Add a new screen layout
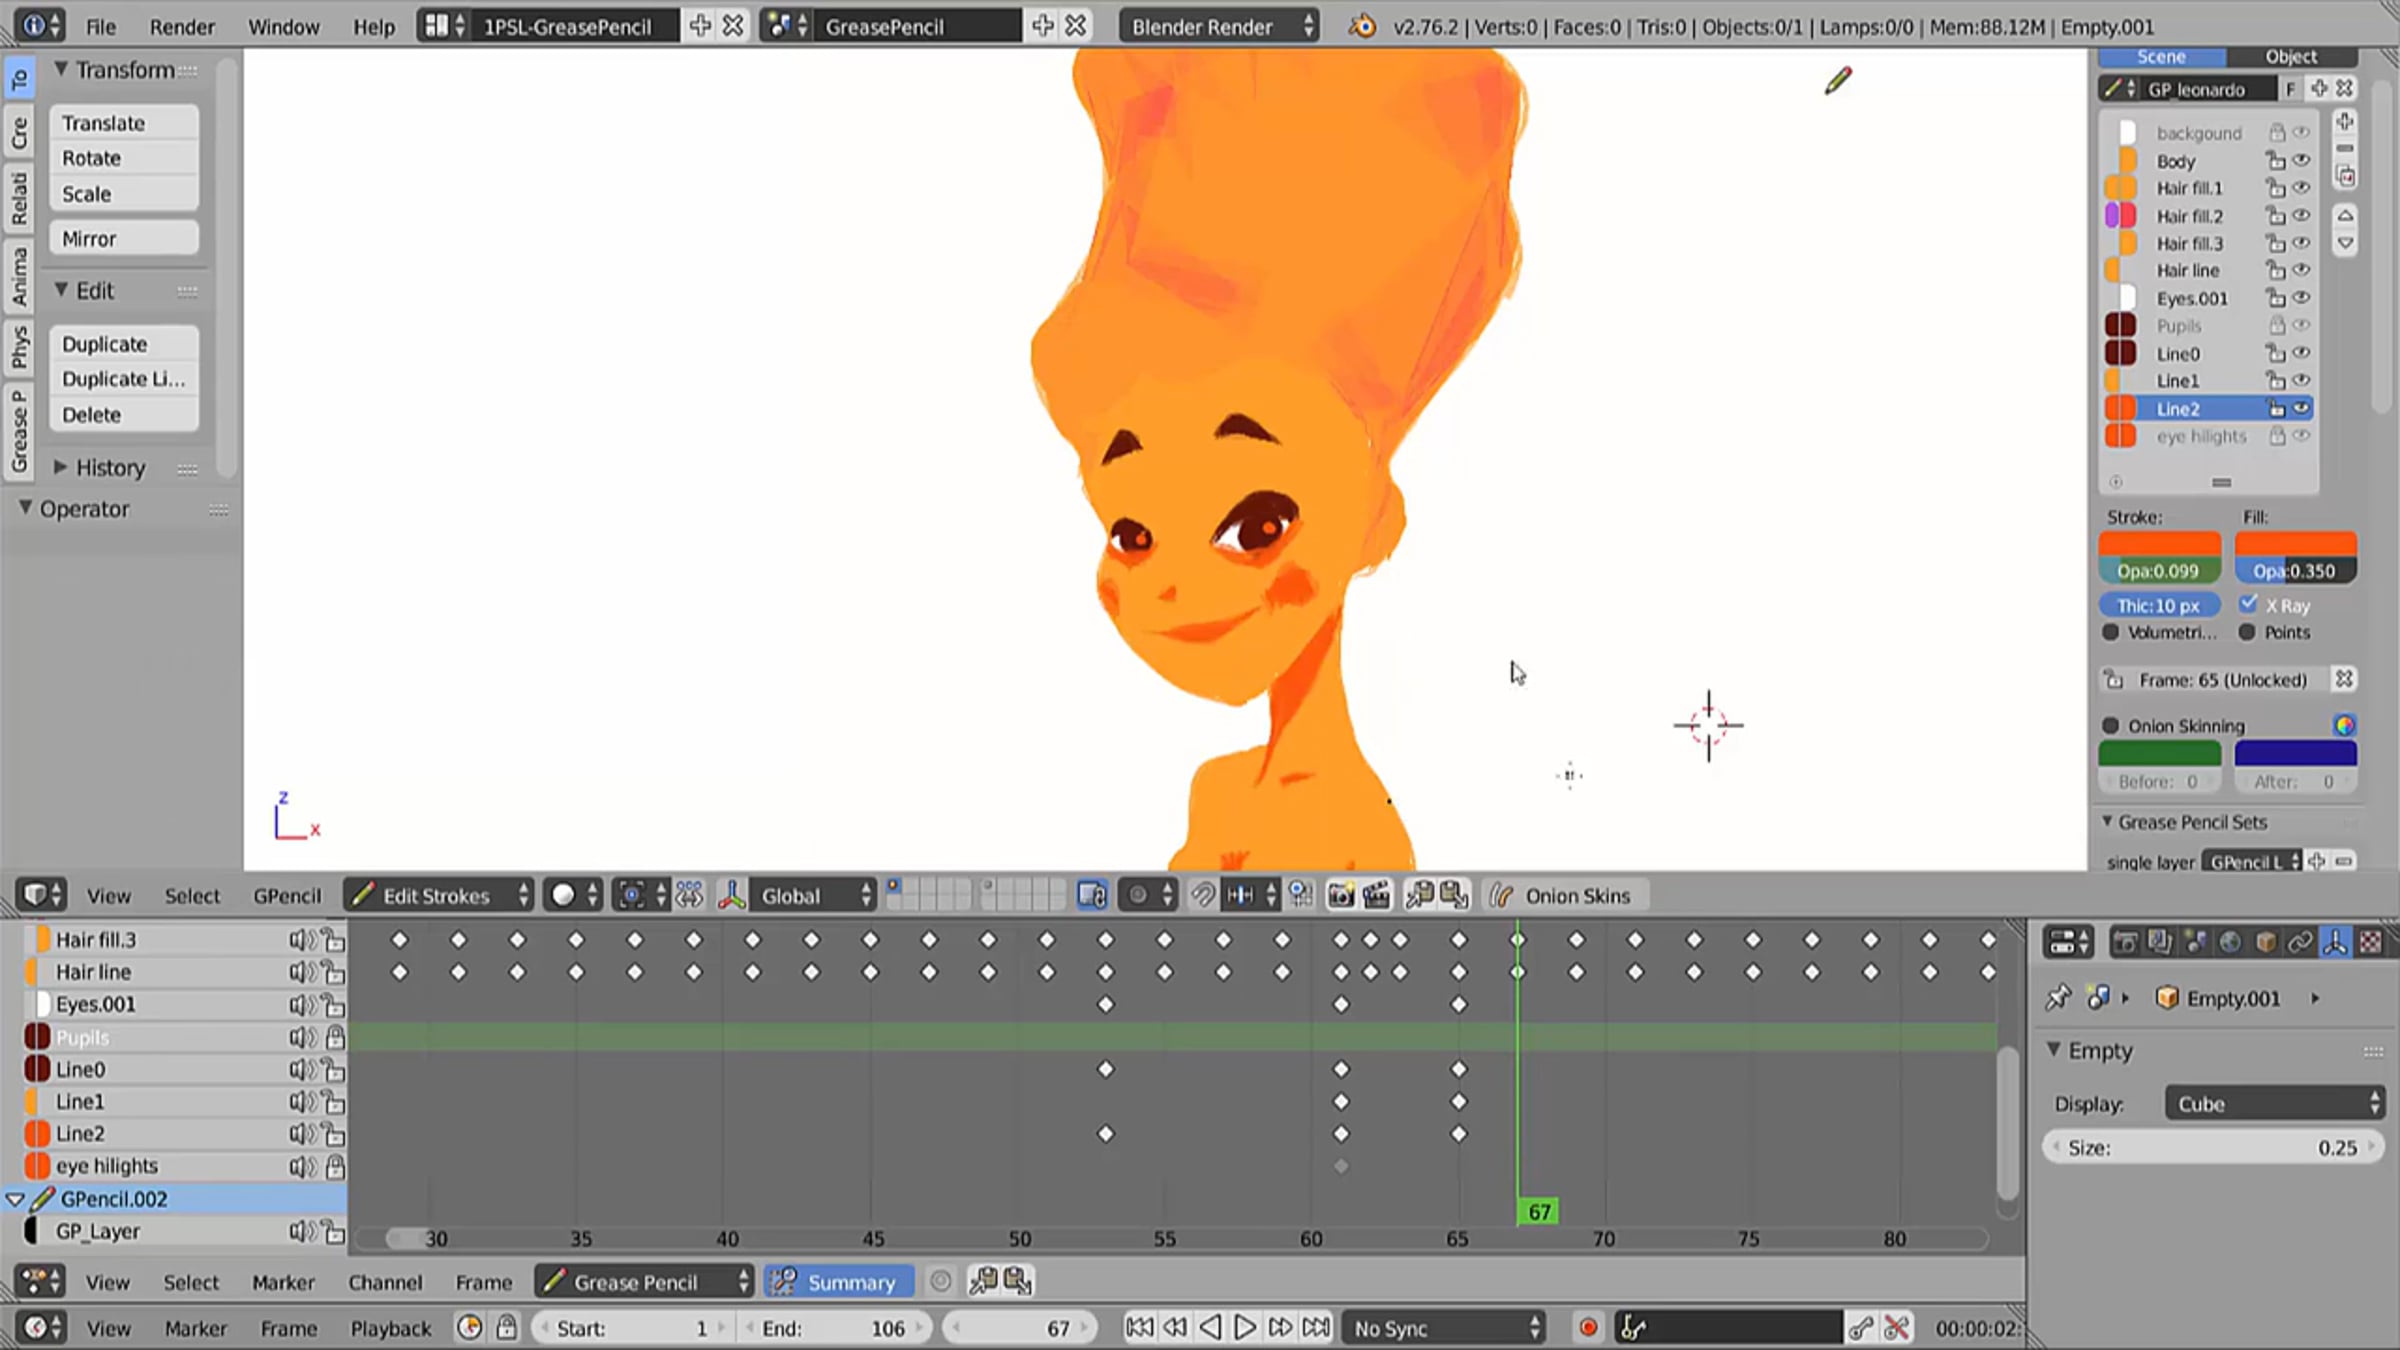 tap(700, 26)
